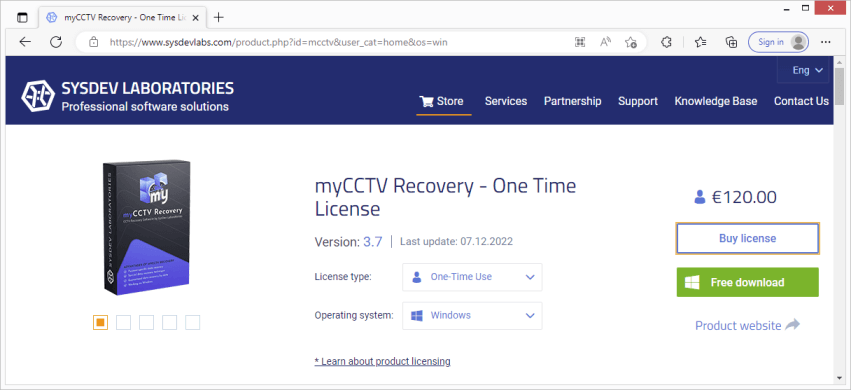
Task: Click inside the URL address field
Action: pos(336,42)
